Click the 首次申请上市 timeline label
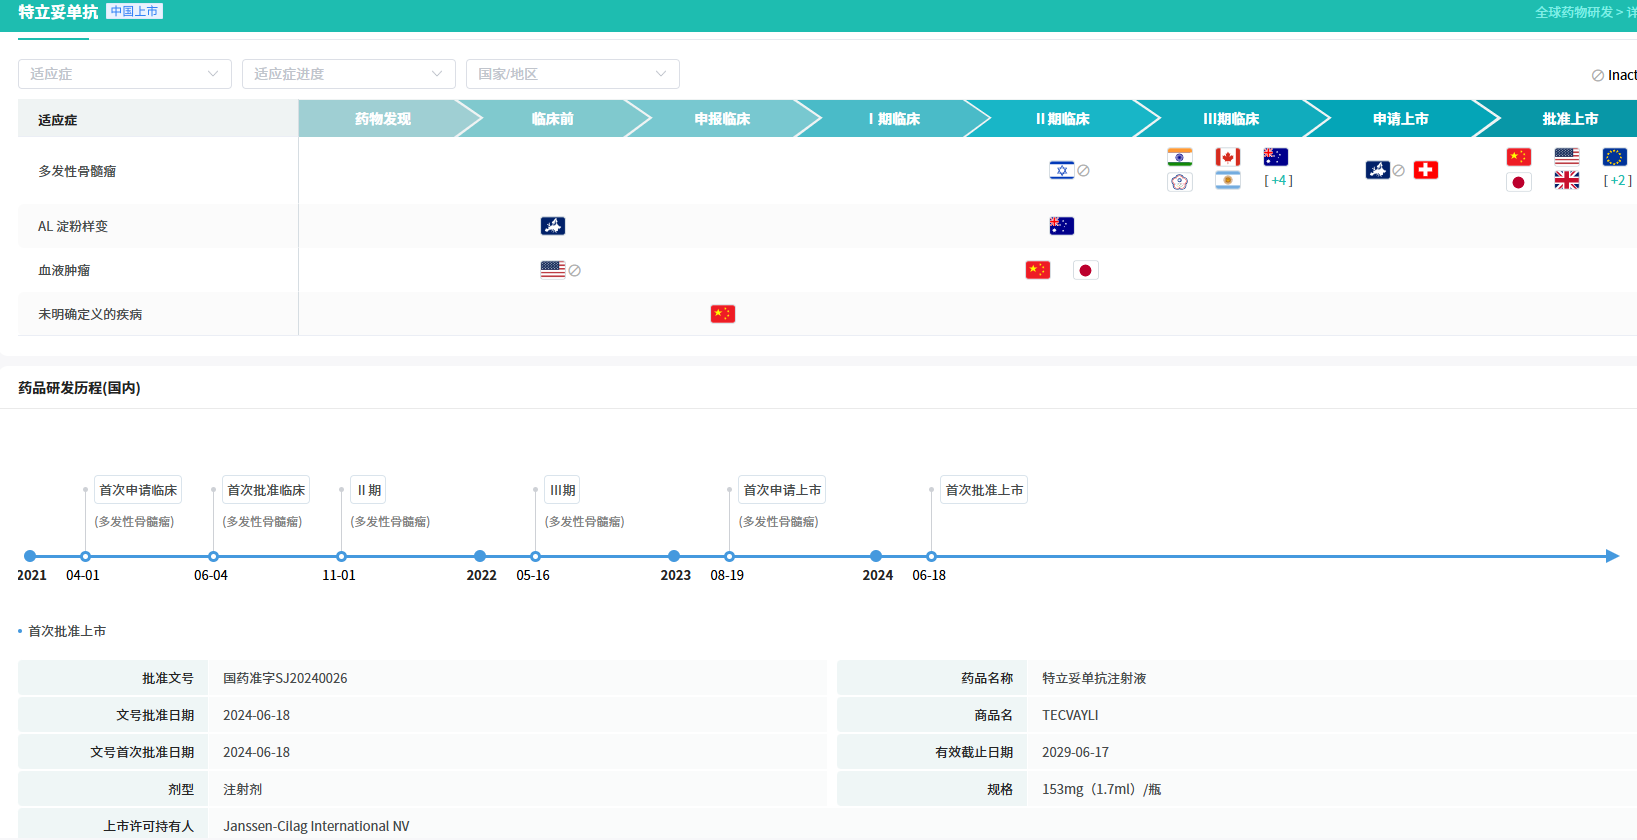1637x840 pixels. point(782,490)
